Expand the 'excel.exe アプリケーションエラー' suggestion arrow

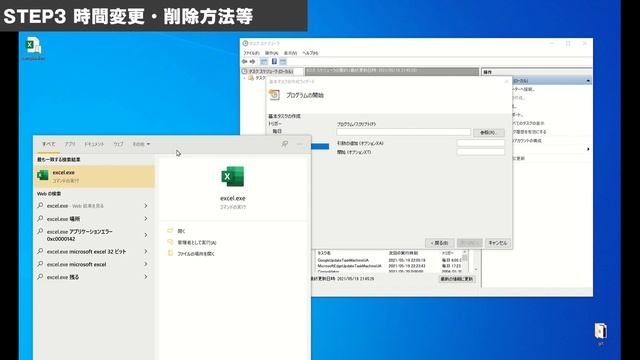tap(146, 235)
